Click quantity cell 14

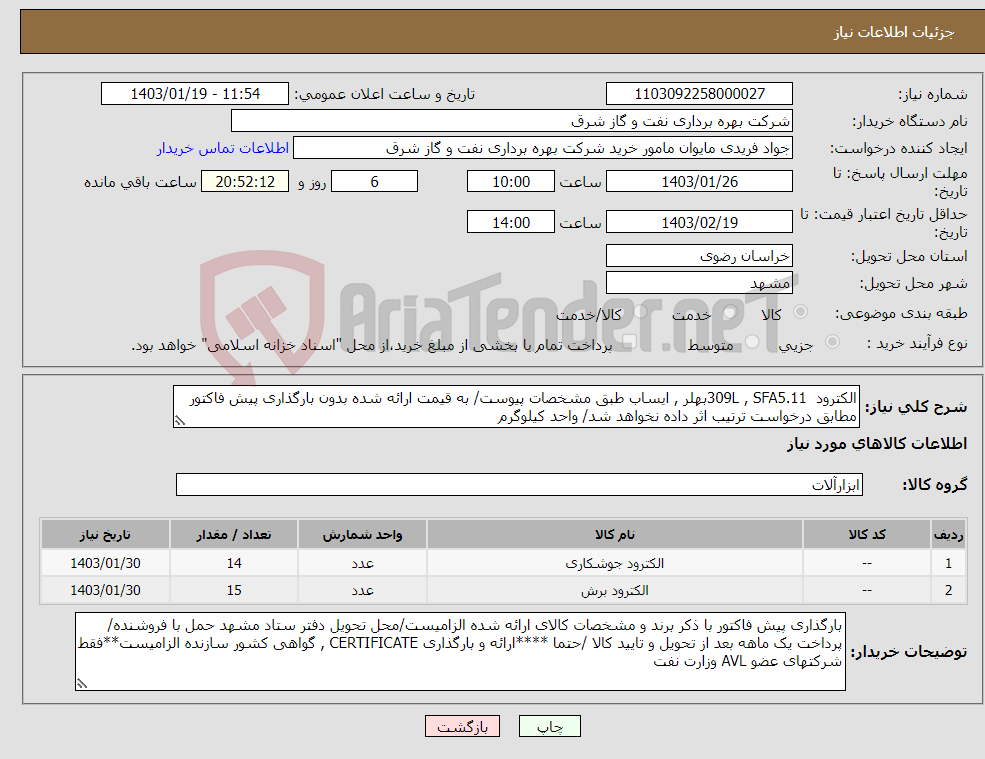234,563
